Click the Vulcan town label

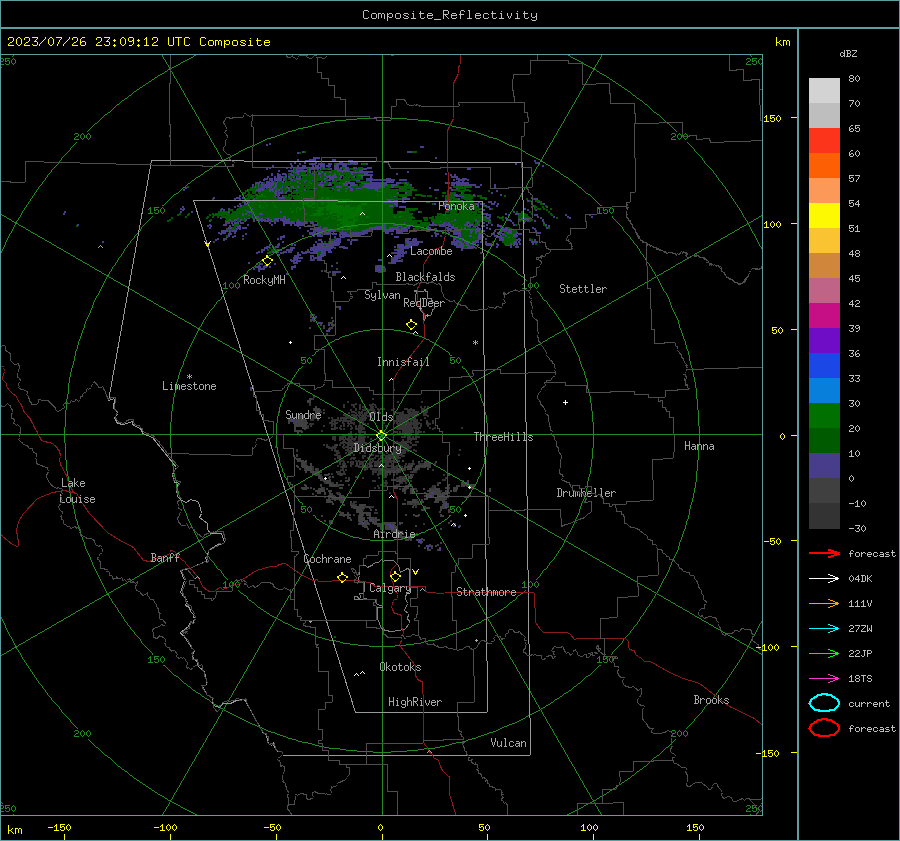pos(508,743)
